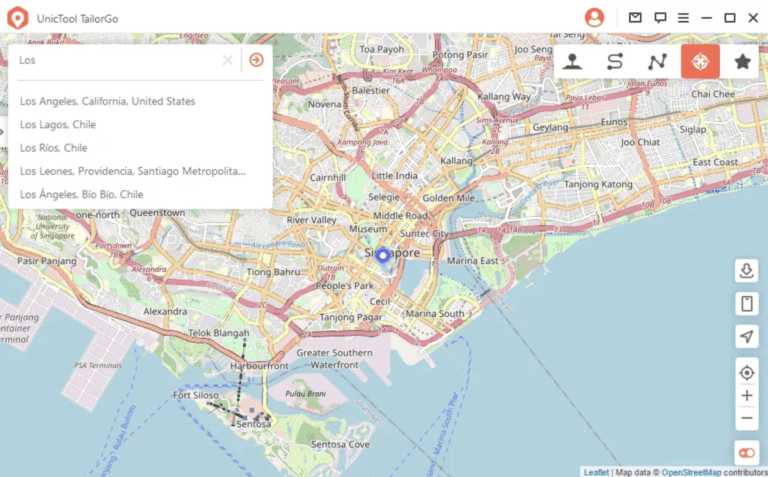Image resolution: width=768 pixels, height=477 pixels.
Task: Click the Sentosa Cove map label
Action: [340, 445]
